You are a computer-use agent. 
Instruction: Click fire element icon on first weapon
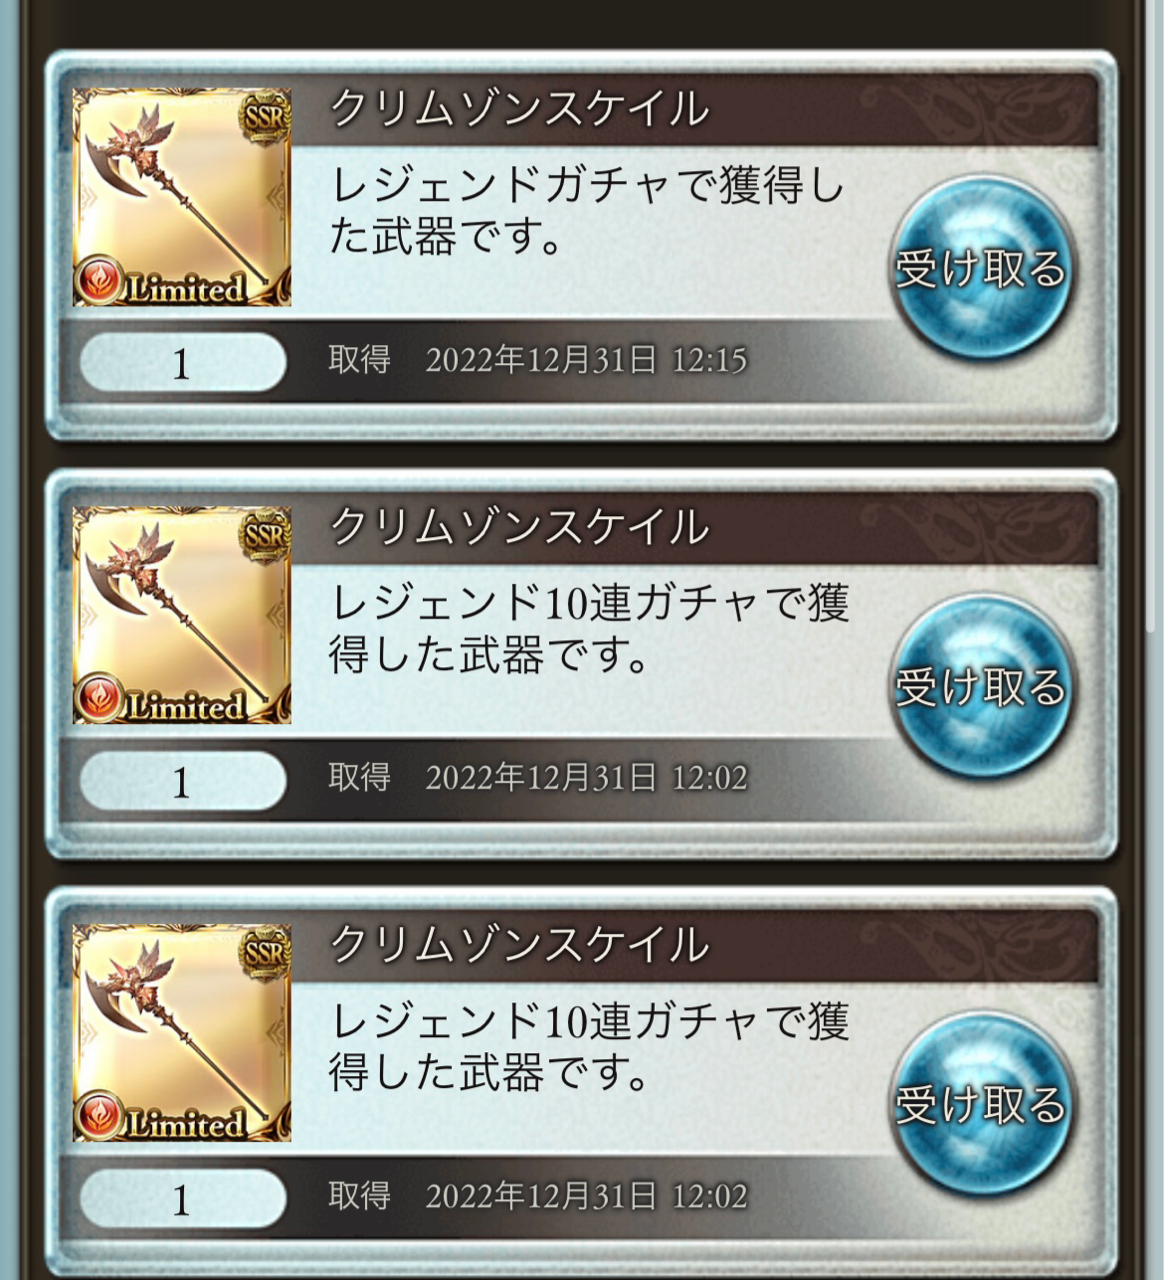point(100,281)
